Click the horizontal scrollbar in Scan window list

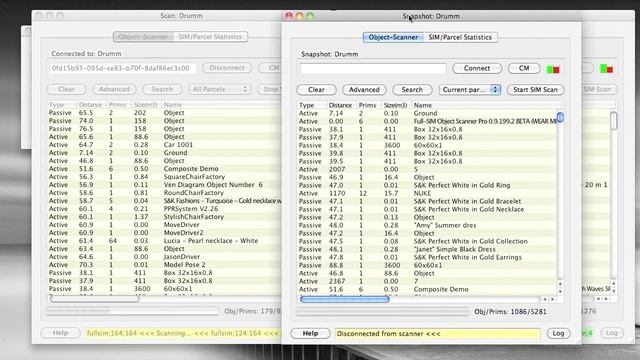94,299
